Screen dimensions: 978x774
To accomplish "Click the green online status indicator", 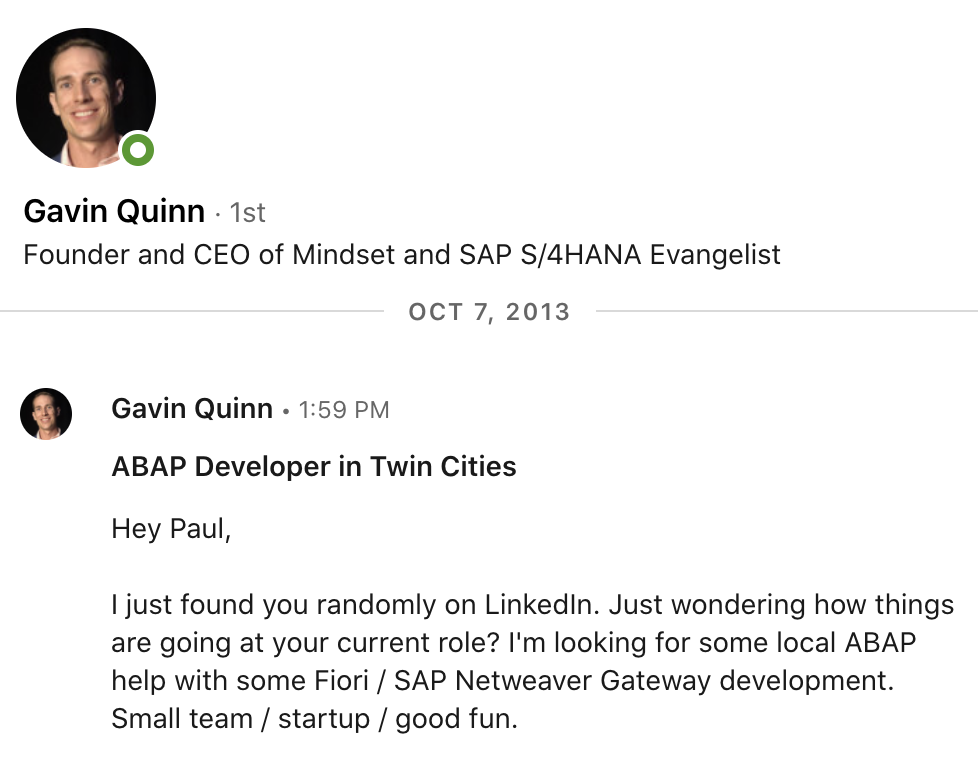I will pyautogui.click(x=137, y=150).
